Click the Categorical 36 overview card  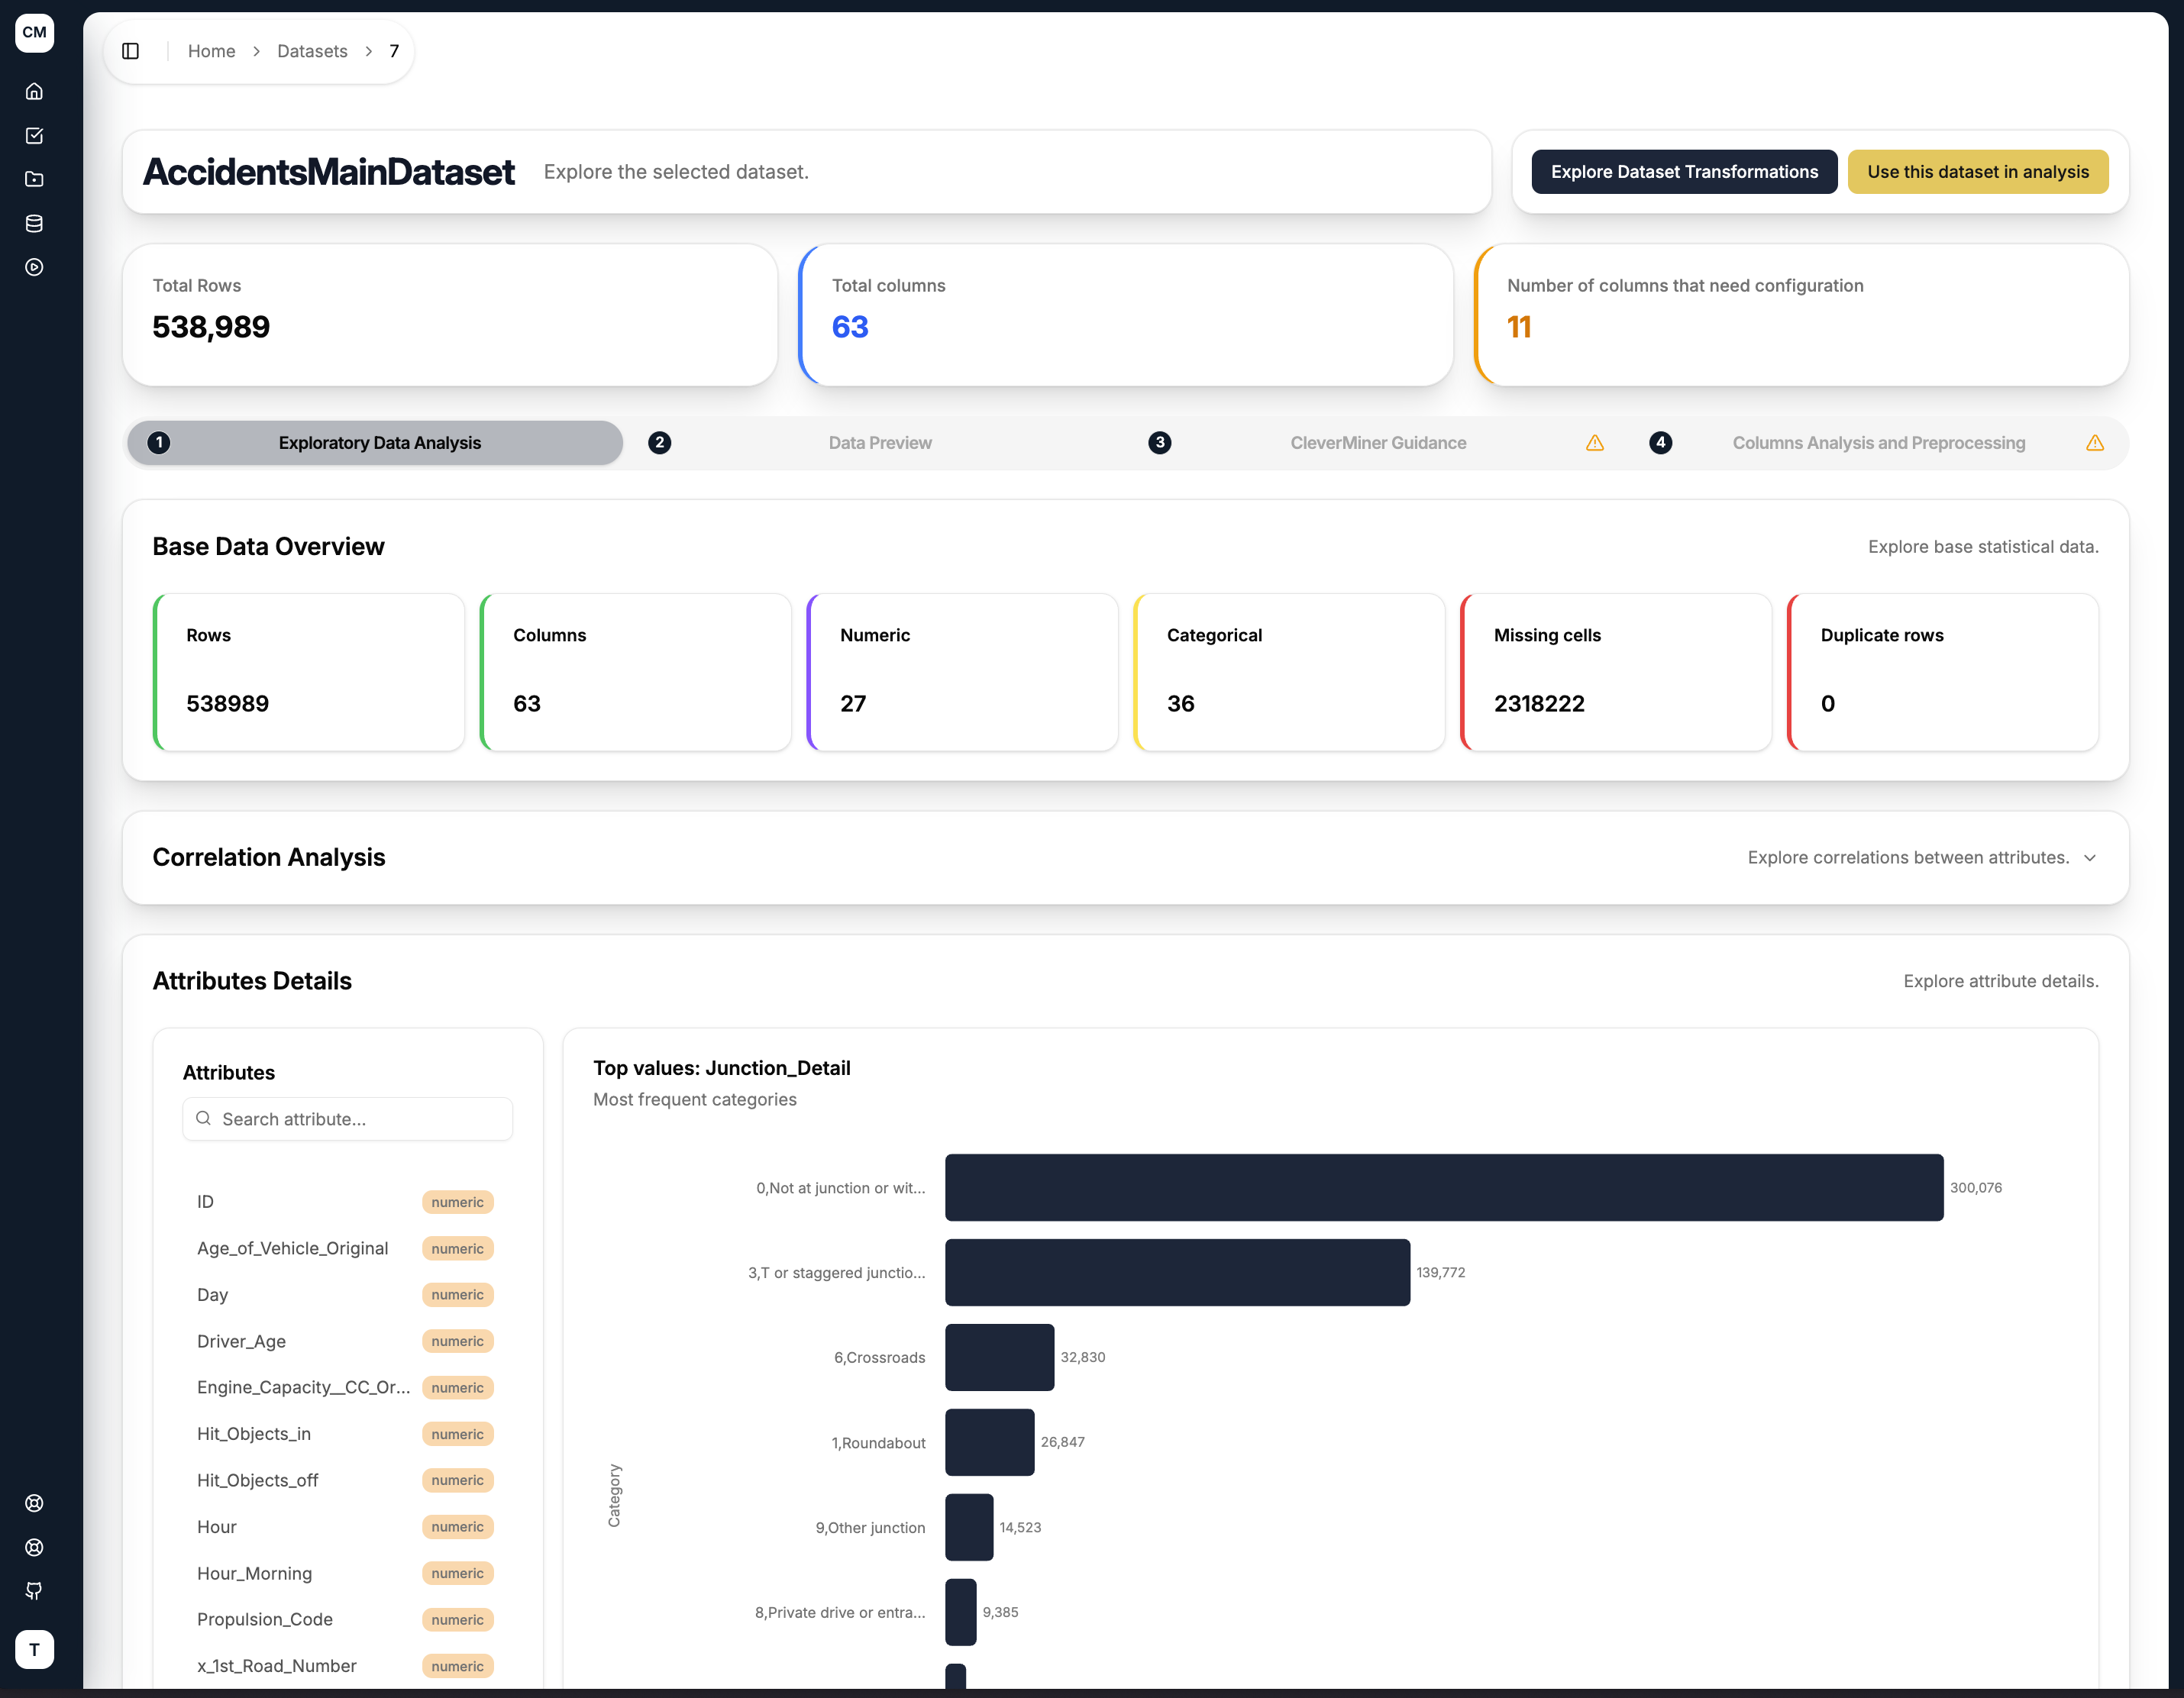click(1289, 672)
